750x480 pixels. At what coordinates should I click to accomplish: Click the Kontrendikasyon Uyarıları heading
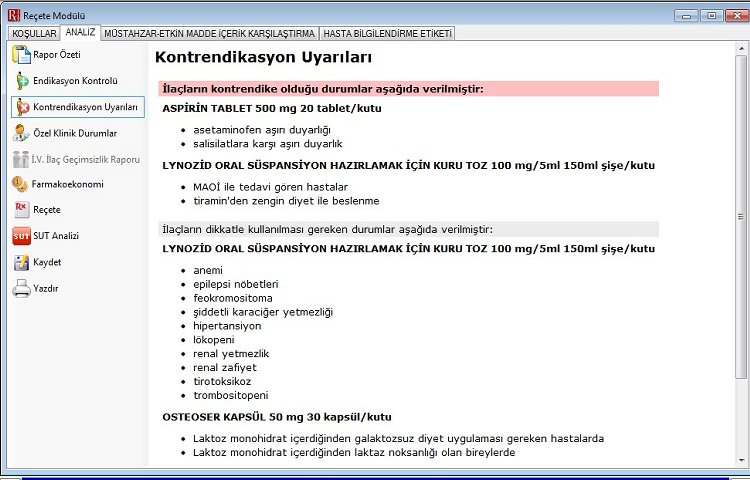[263, 57]
